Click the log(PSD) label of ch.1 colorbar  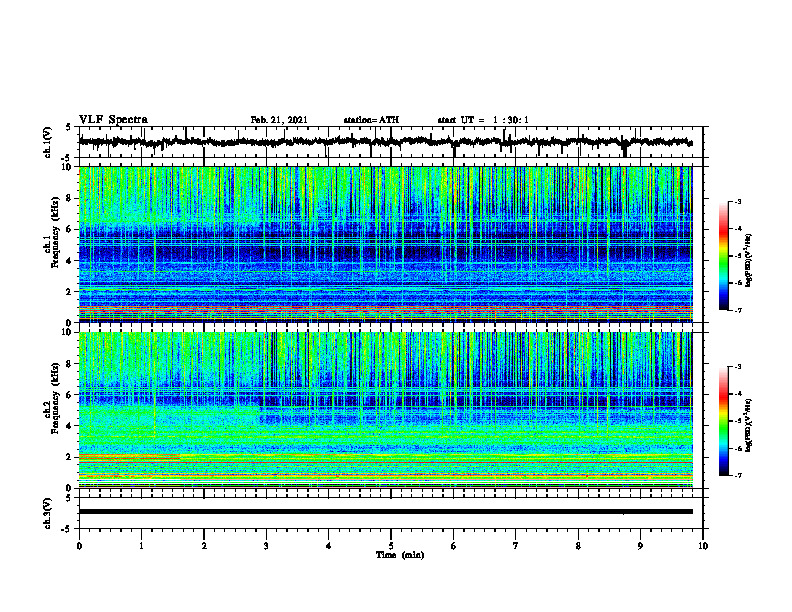[x=749, y=260]
